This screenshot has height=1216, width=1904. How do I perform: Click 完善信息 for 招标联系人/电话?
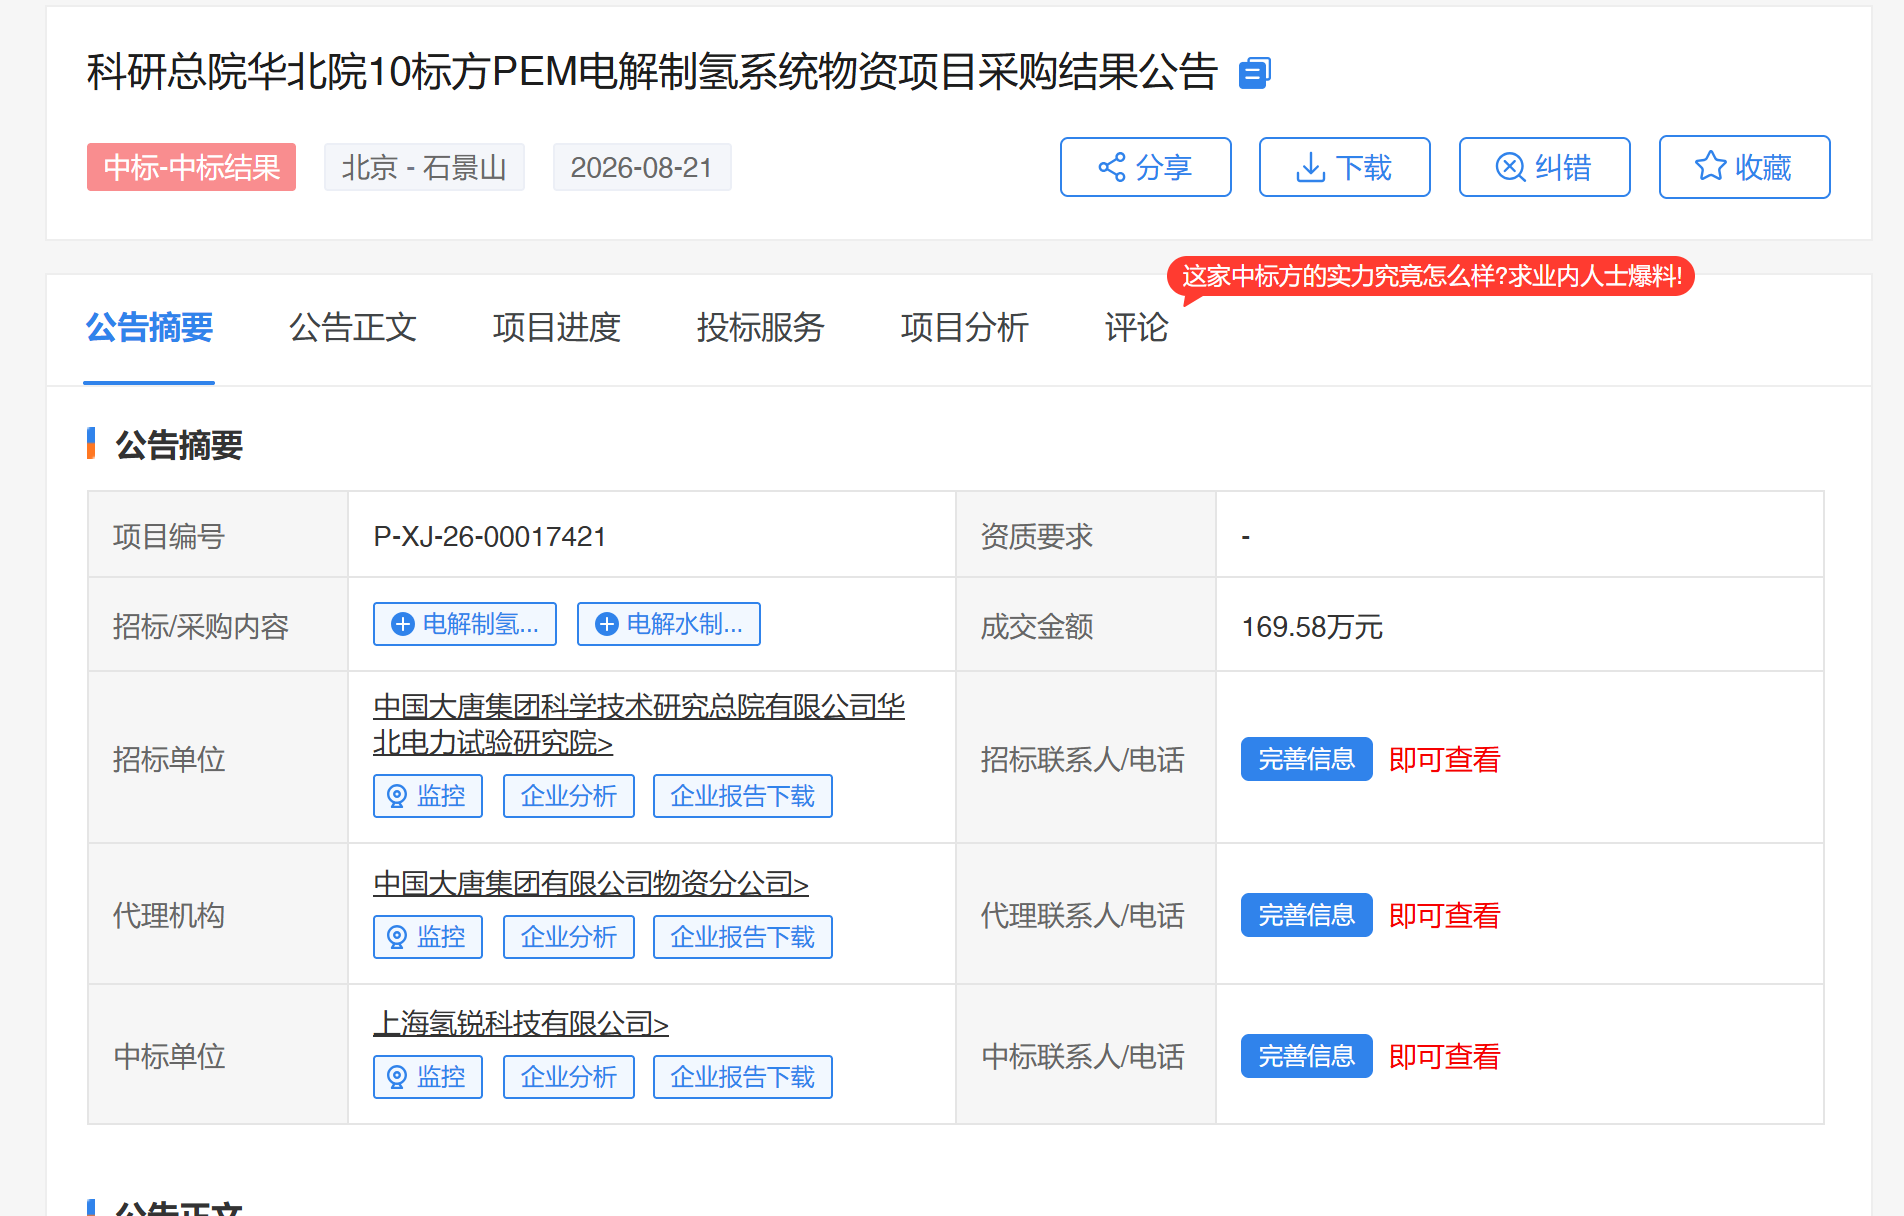1307,759
